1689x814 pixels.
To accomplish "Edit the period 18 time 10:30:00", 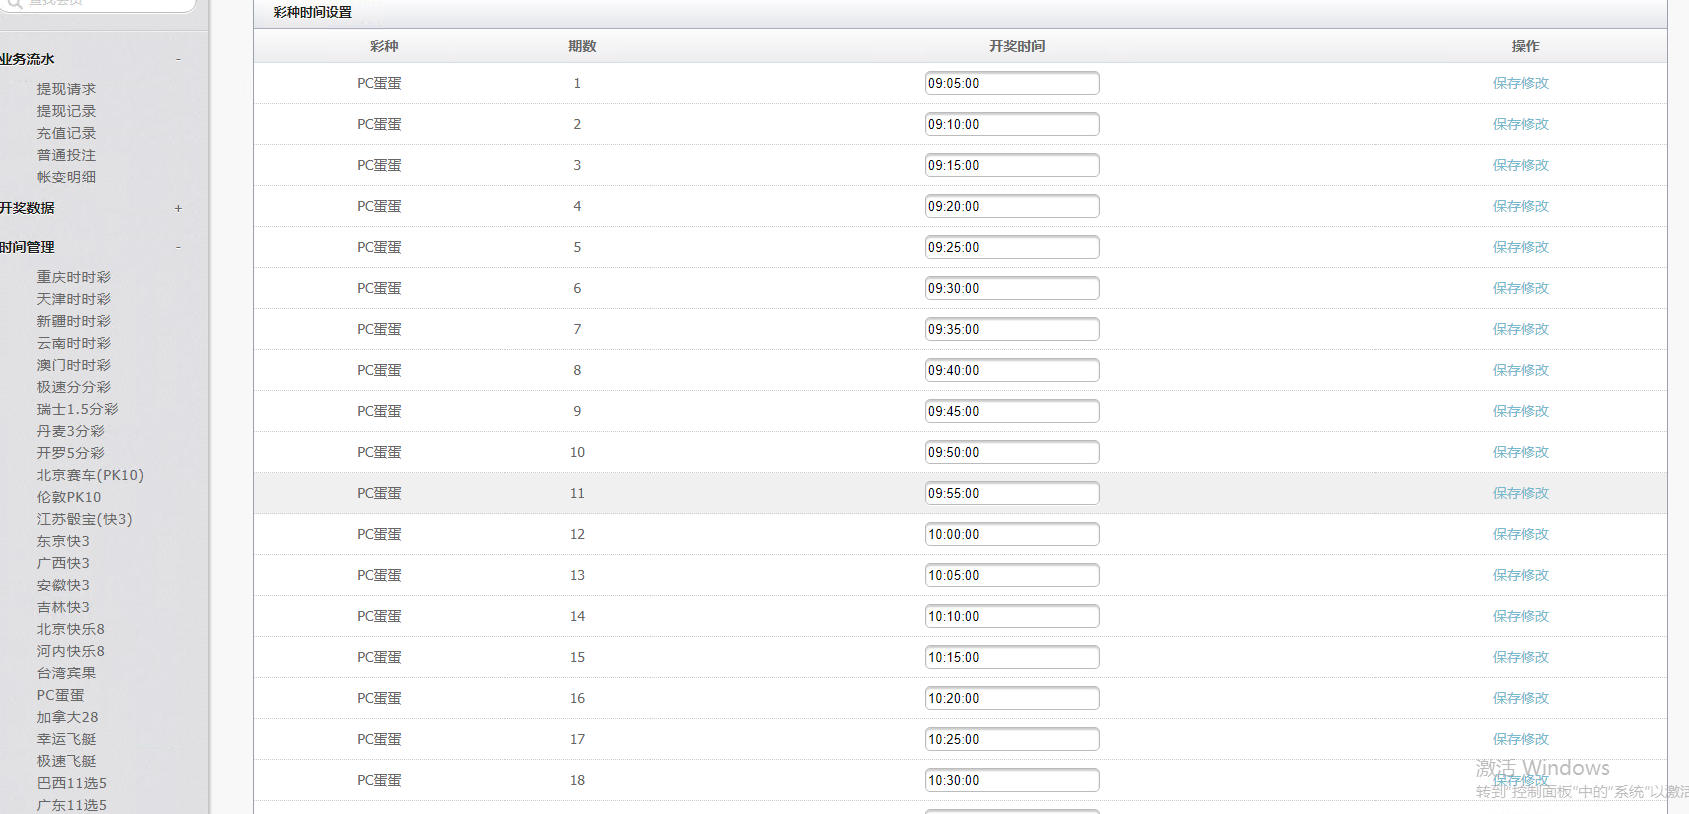I will (1011, 780).
